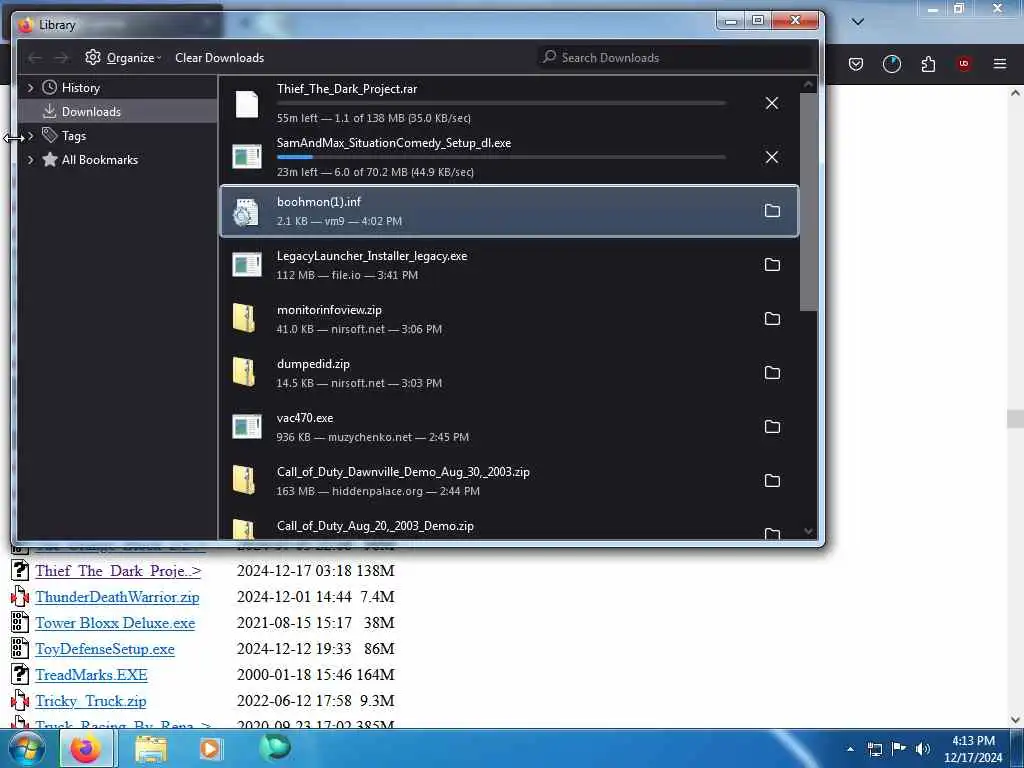The width and height of the screenshot is (1024, 768).
Task: Click the Tower Bloxx Deluxe.exe file type icon
Action: click(20, 622)
